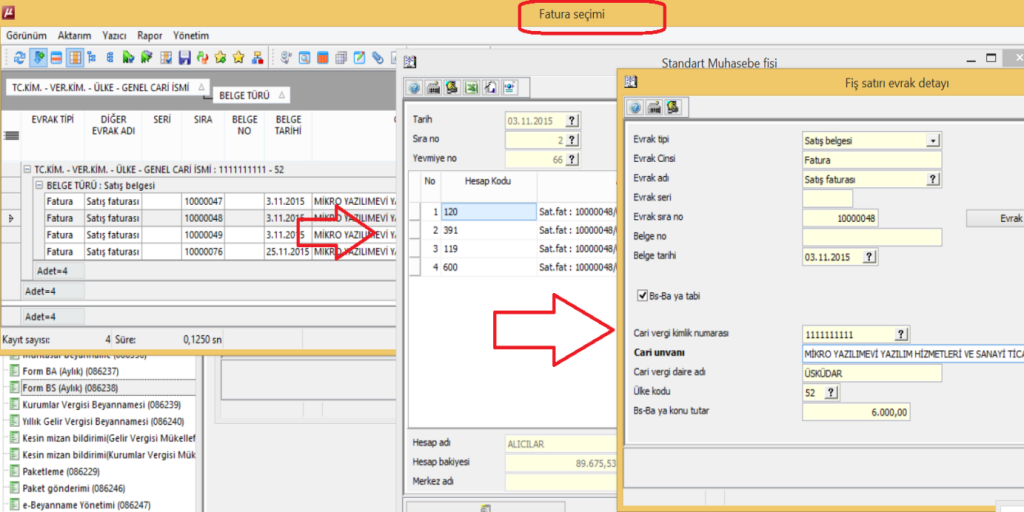The height and width of the screenshot is (512, 1024).
Task: Toggle the Bs-Ba ya tabi checkbox
Action: coord(643,295)
